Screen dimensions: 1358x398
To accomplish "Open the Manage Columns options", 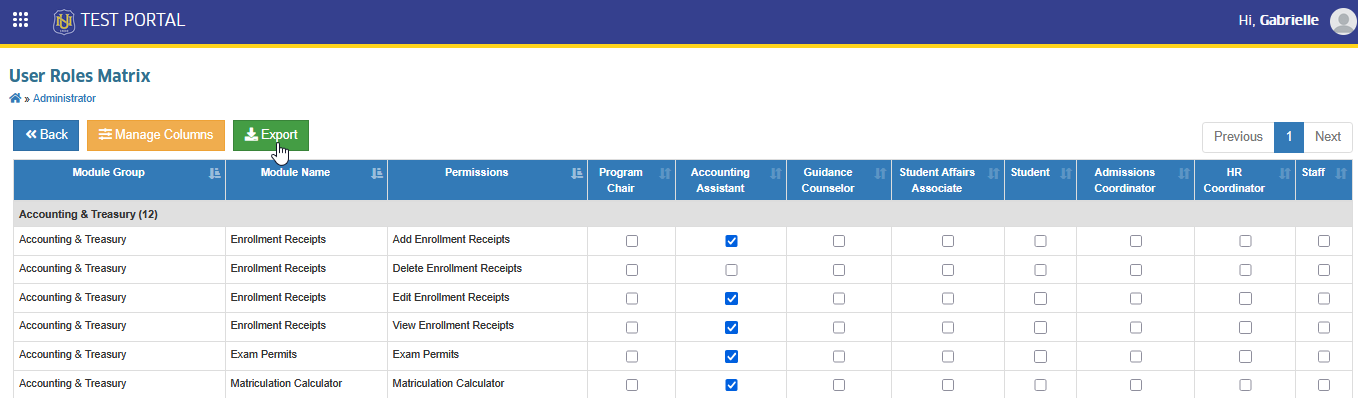I will pyautogui.click(x=156, y=135).
